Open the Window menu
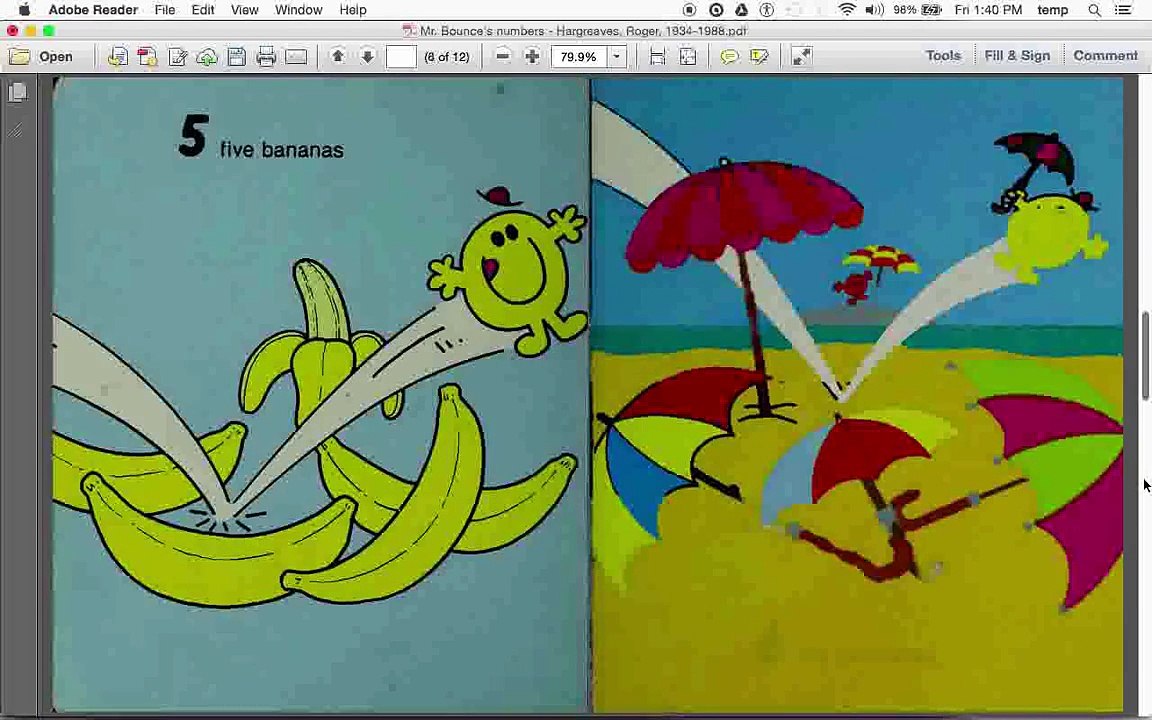The width and height of the screenshot is (1152, 720). coord(298,10)
